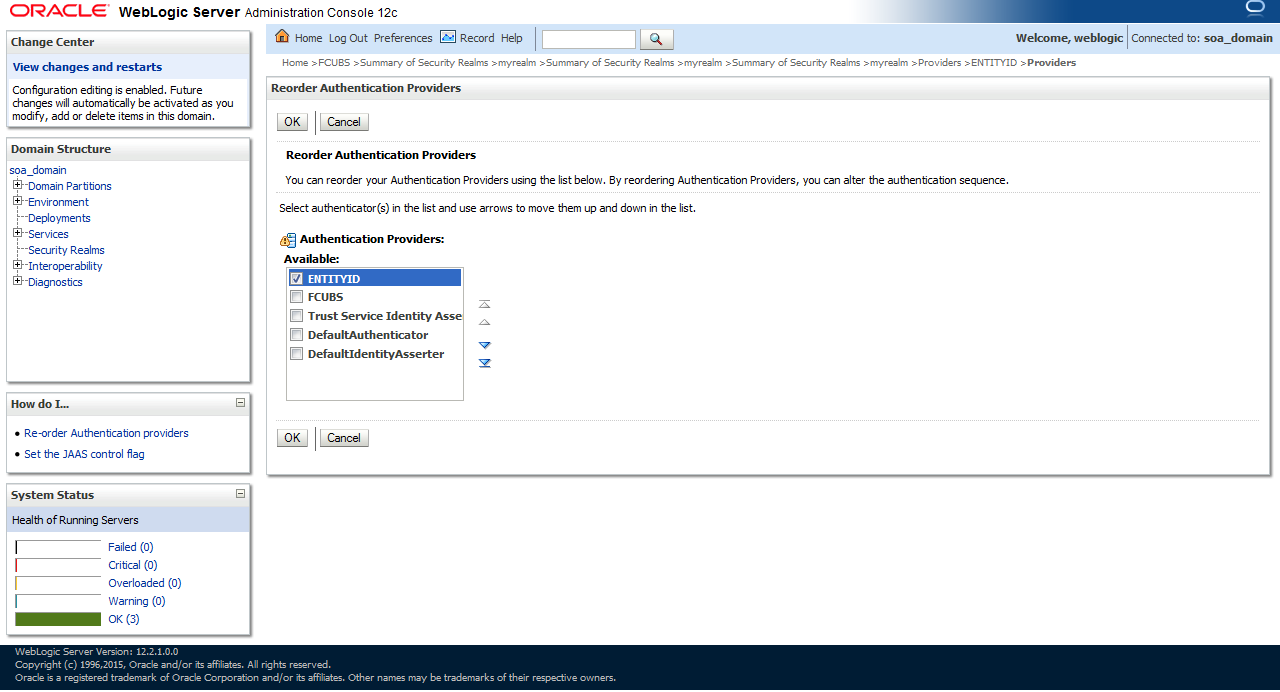The height and width of the screenshot is (692, 1280).
Task: Click Home in the breadcrumb
Action: coord(295,63)
